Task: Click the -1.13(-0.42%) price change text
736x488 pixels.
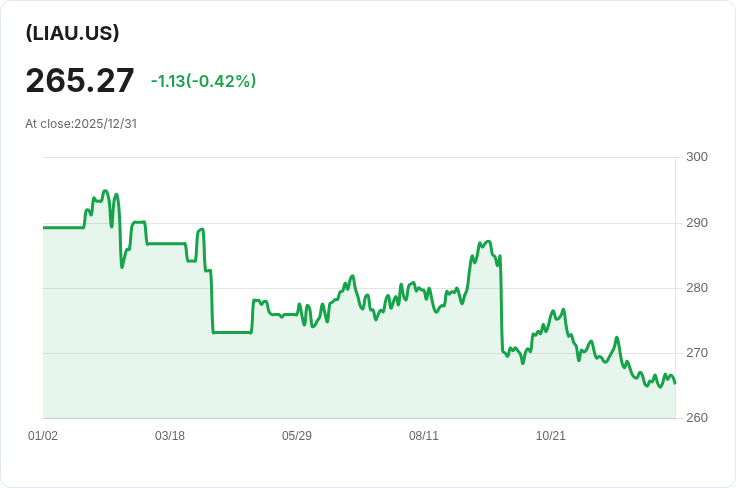Action: tap(203, 81)
